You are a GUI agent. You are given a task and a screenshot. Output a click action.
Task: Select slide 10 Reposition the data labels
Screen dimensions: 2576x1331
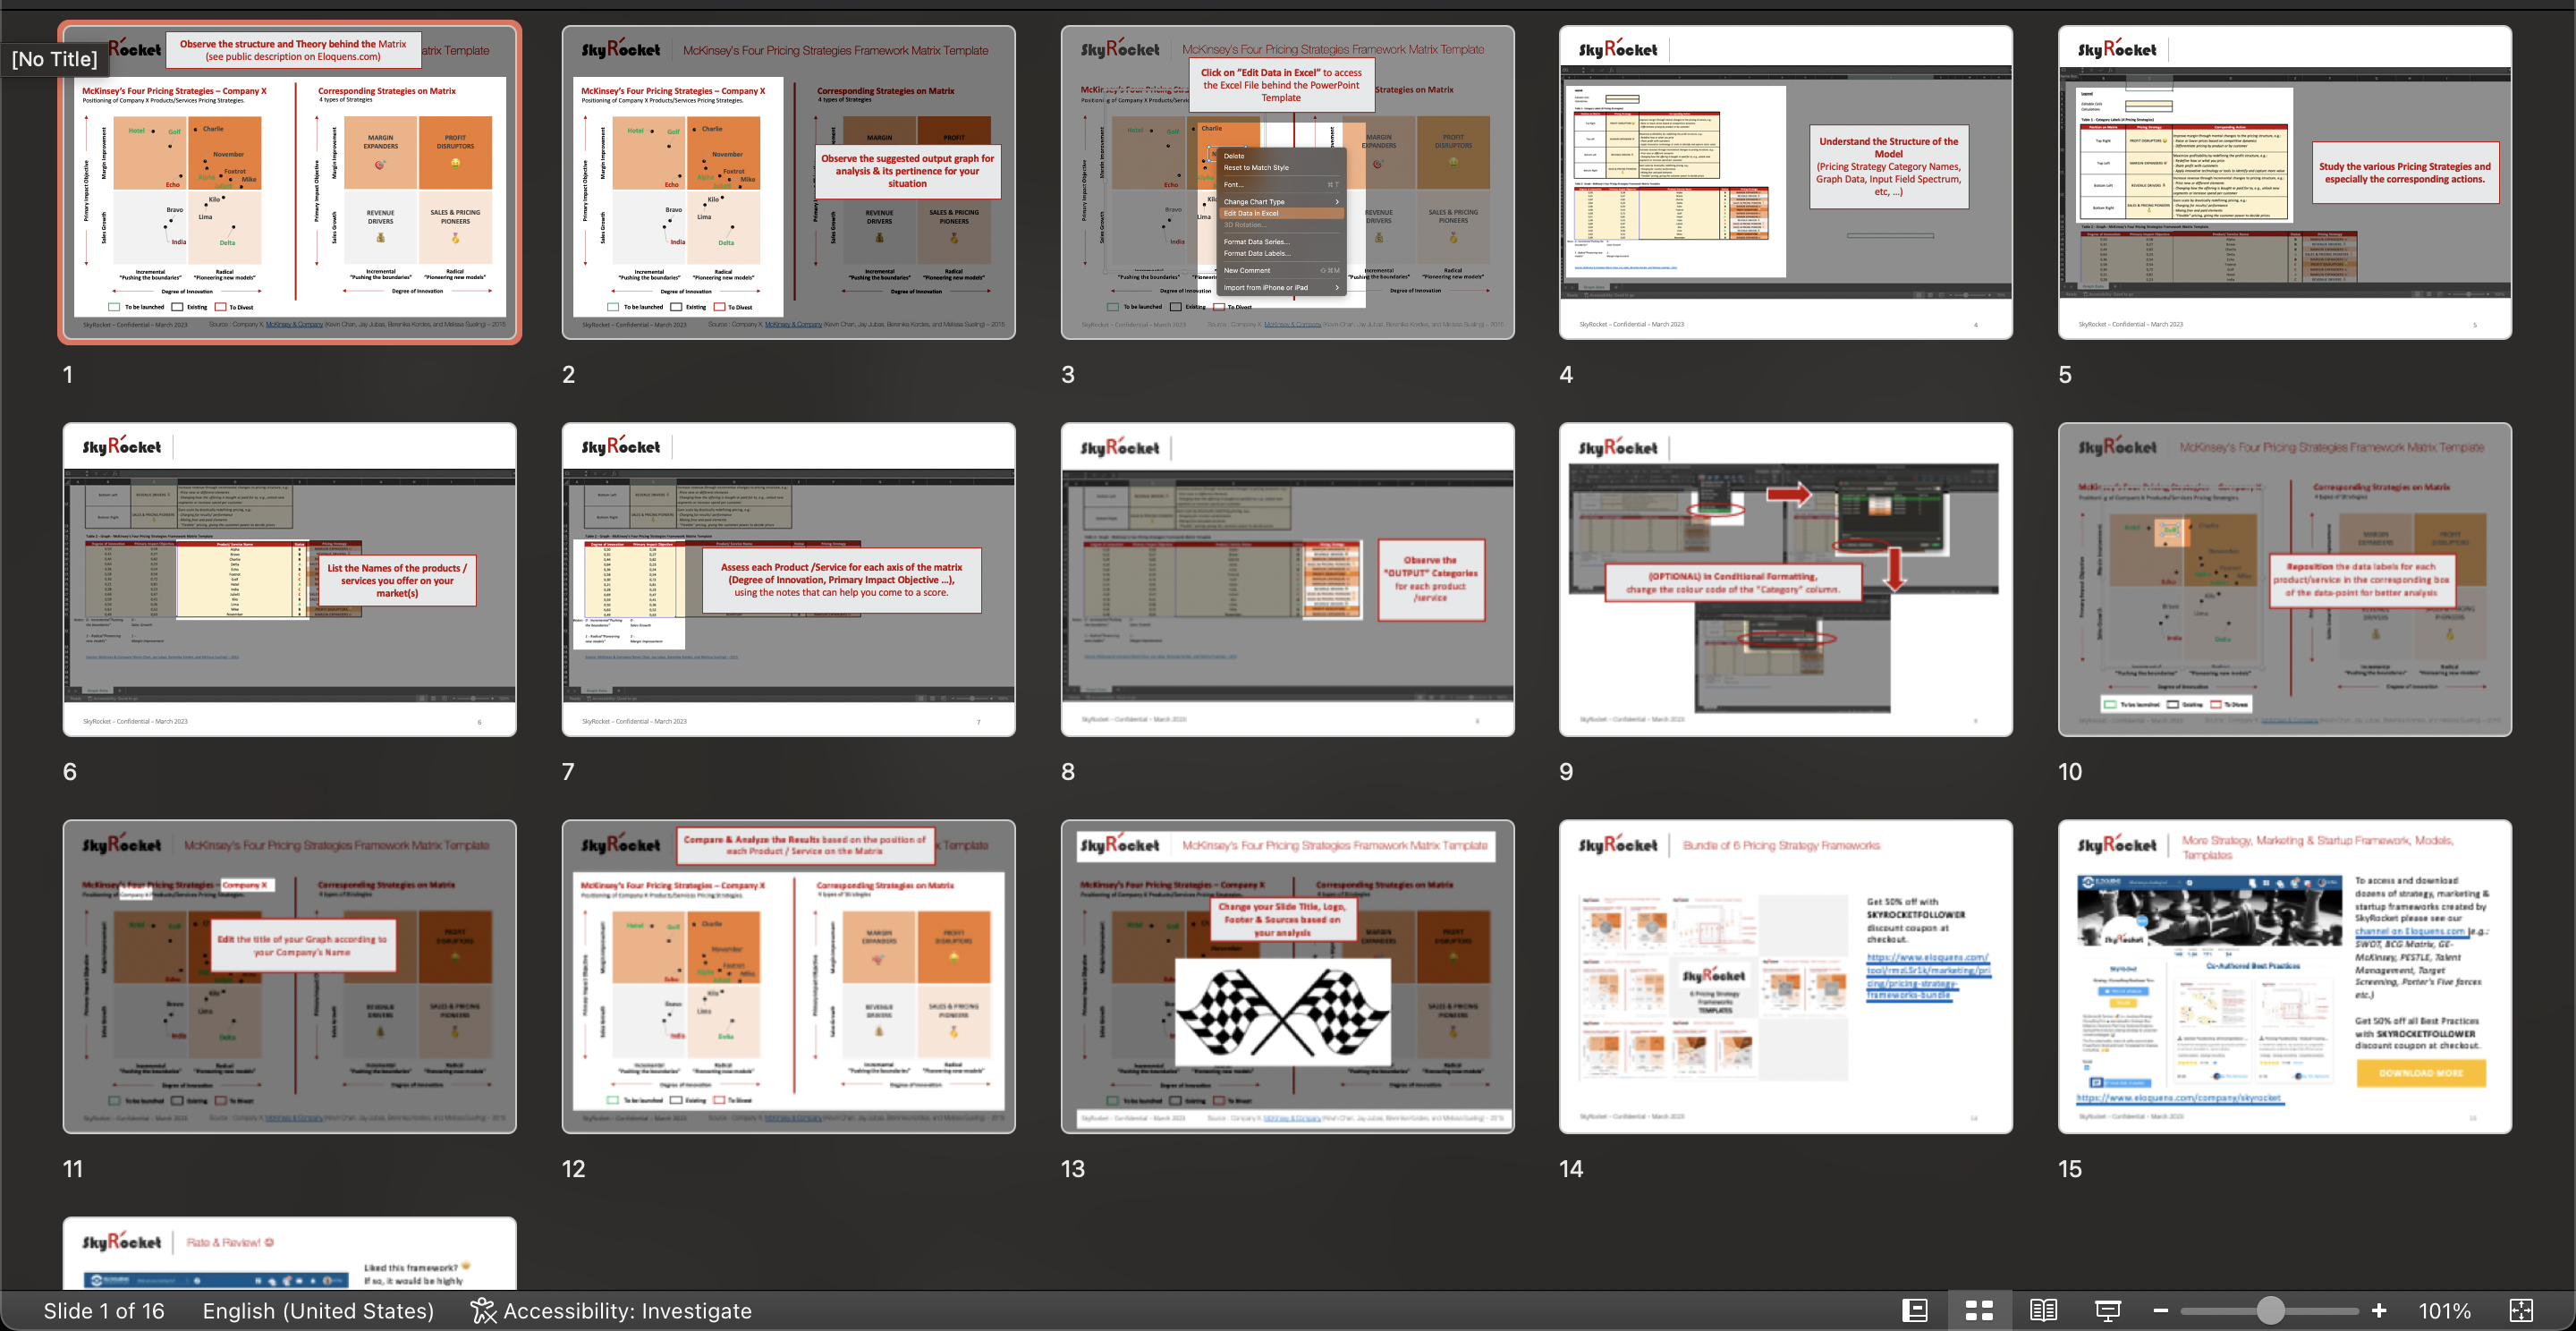click(2285, 579)
